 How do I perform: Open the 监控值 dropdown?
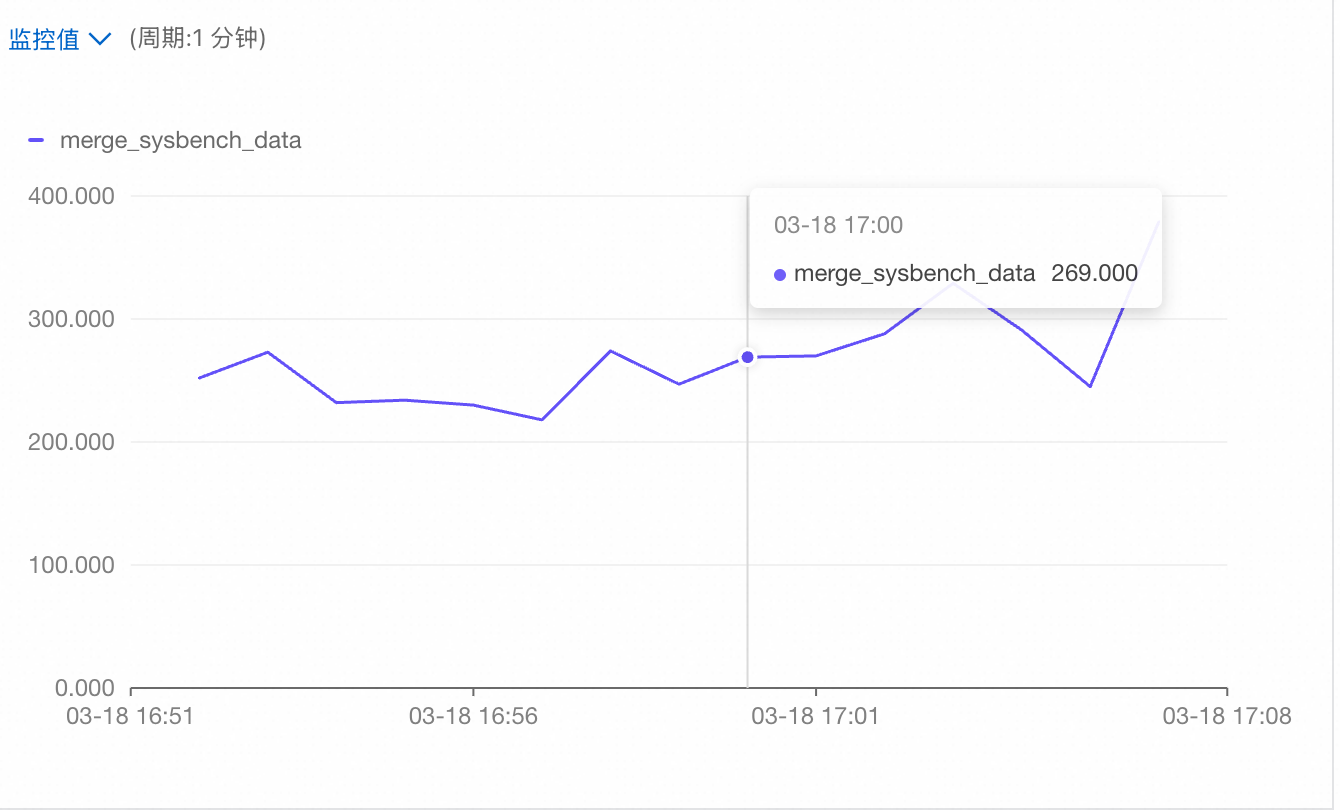pos(59,40)
